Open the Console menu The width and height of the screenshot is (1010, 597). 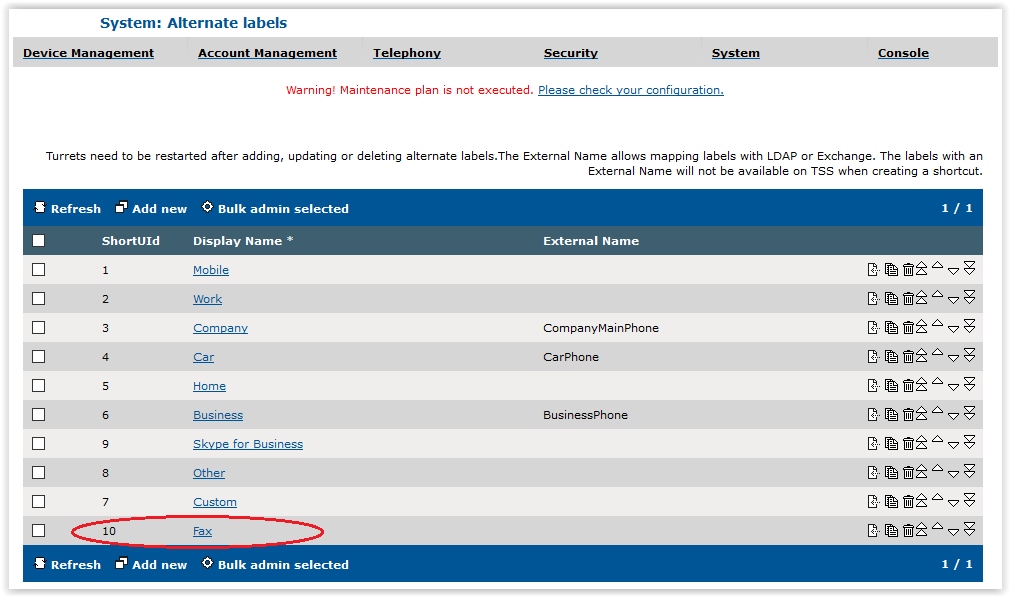click(903, 53)
